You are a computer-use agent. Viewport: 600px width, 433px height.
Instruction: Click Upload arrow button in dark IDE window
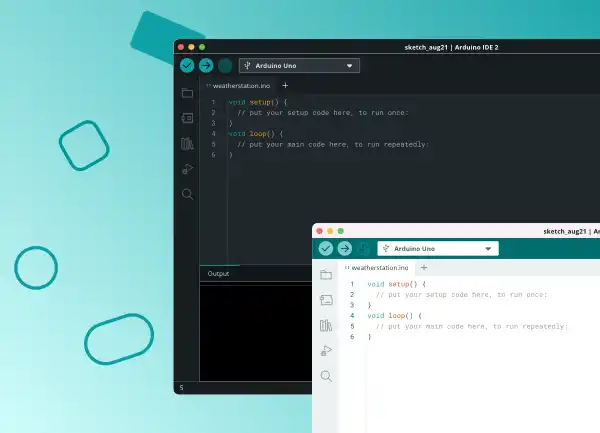point(206,65)
